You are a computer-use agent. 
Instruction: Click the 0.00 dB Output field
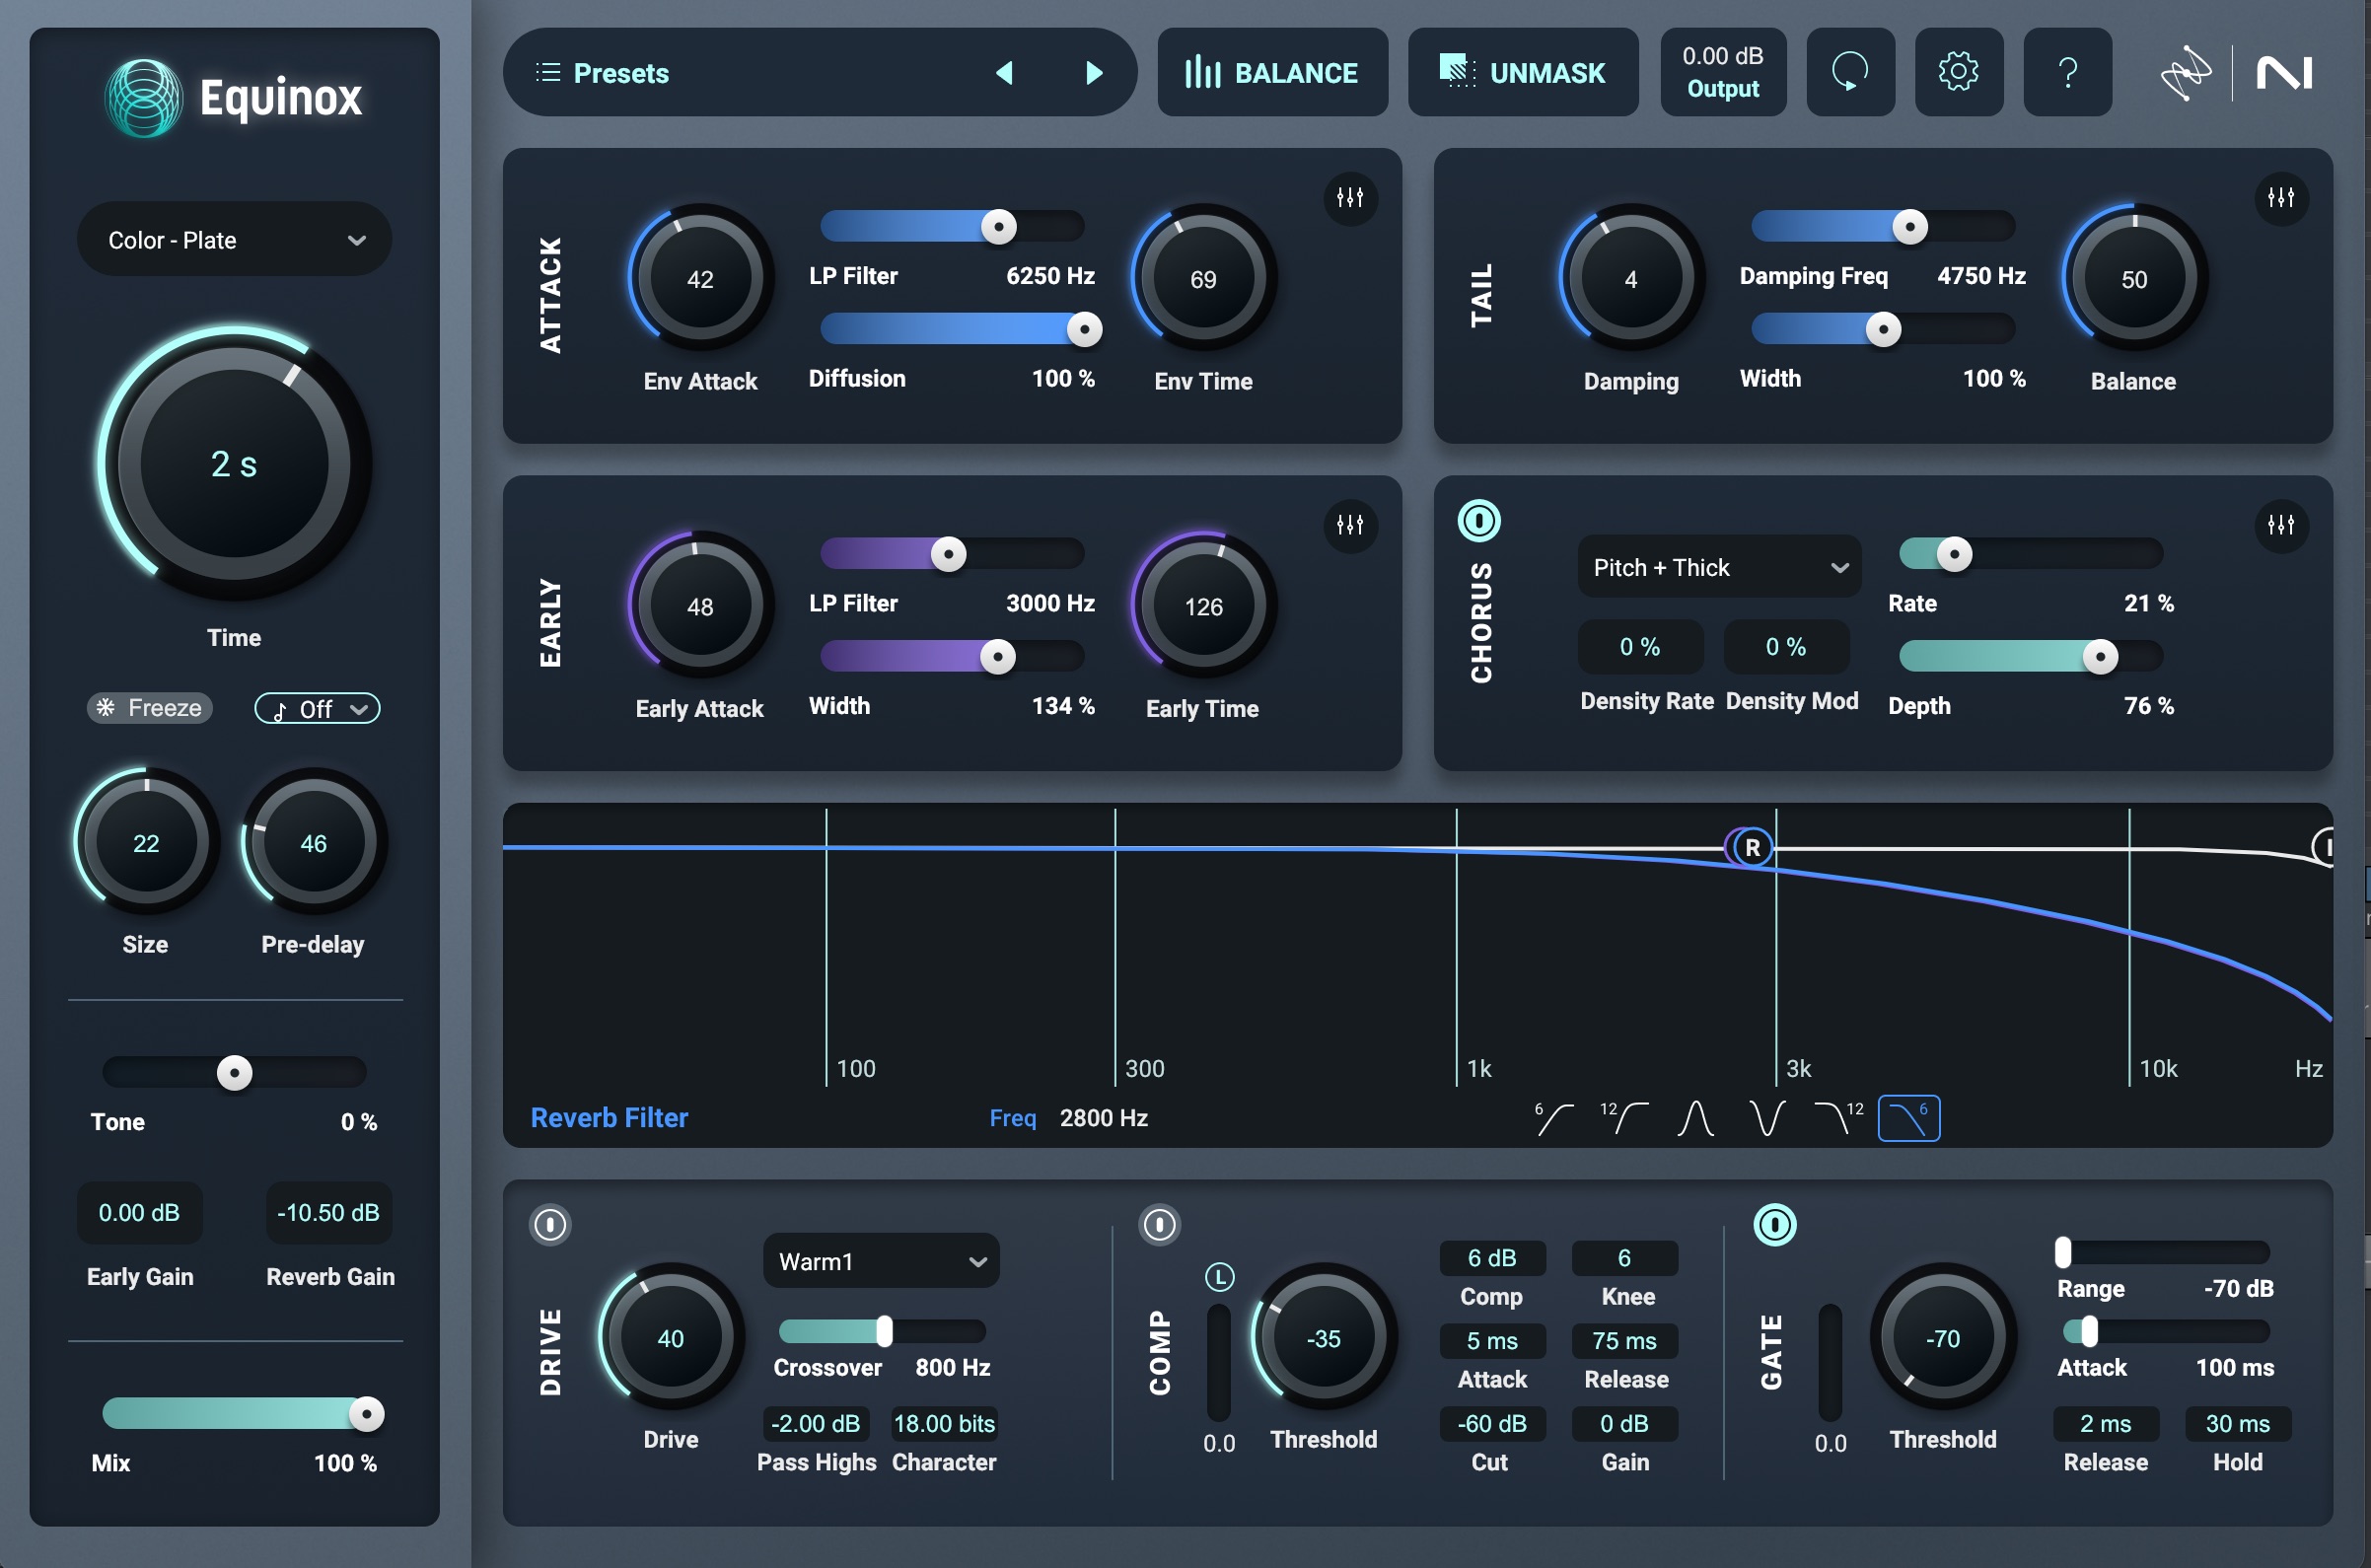(x=1723, y=72)
